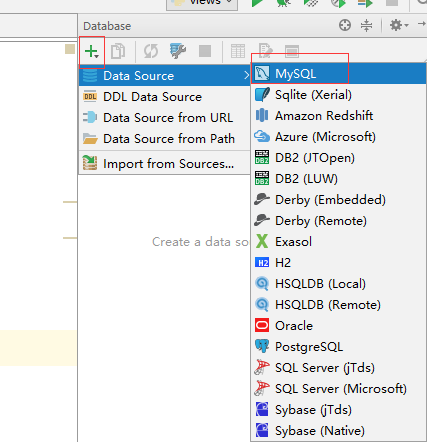Viewport: 427px width, 442px height.
Task: Open Data Source Properties wrench icon
Action: pos(178,51)
